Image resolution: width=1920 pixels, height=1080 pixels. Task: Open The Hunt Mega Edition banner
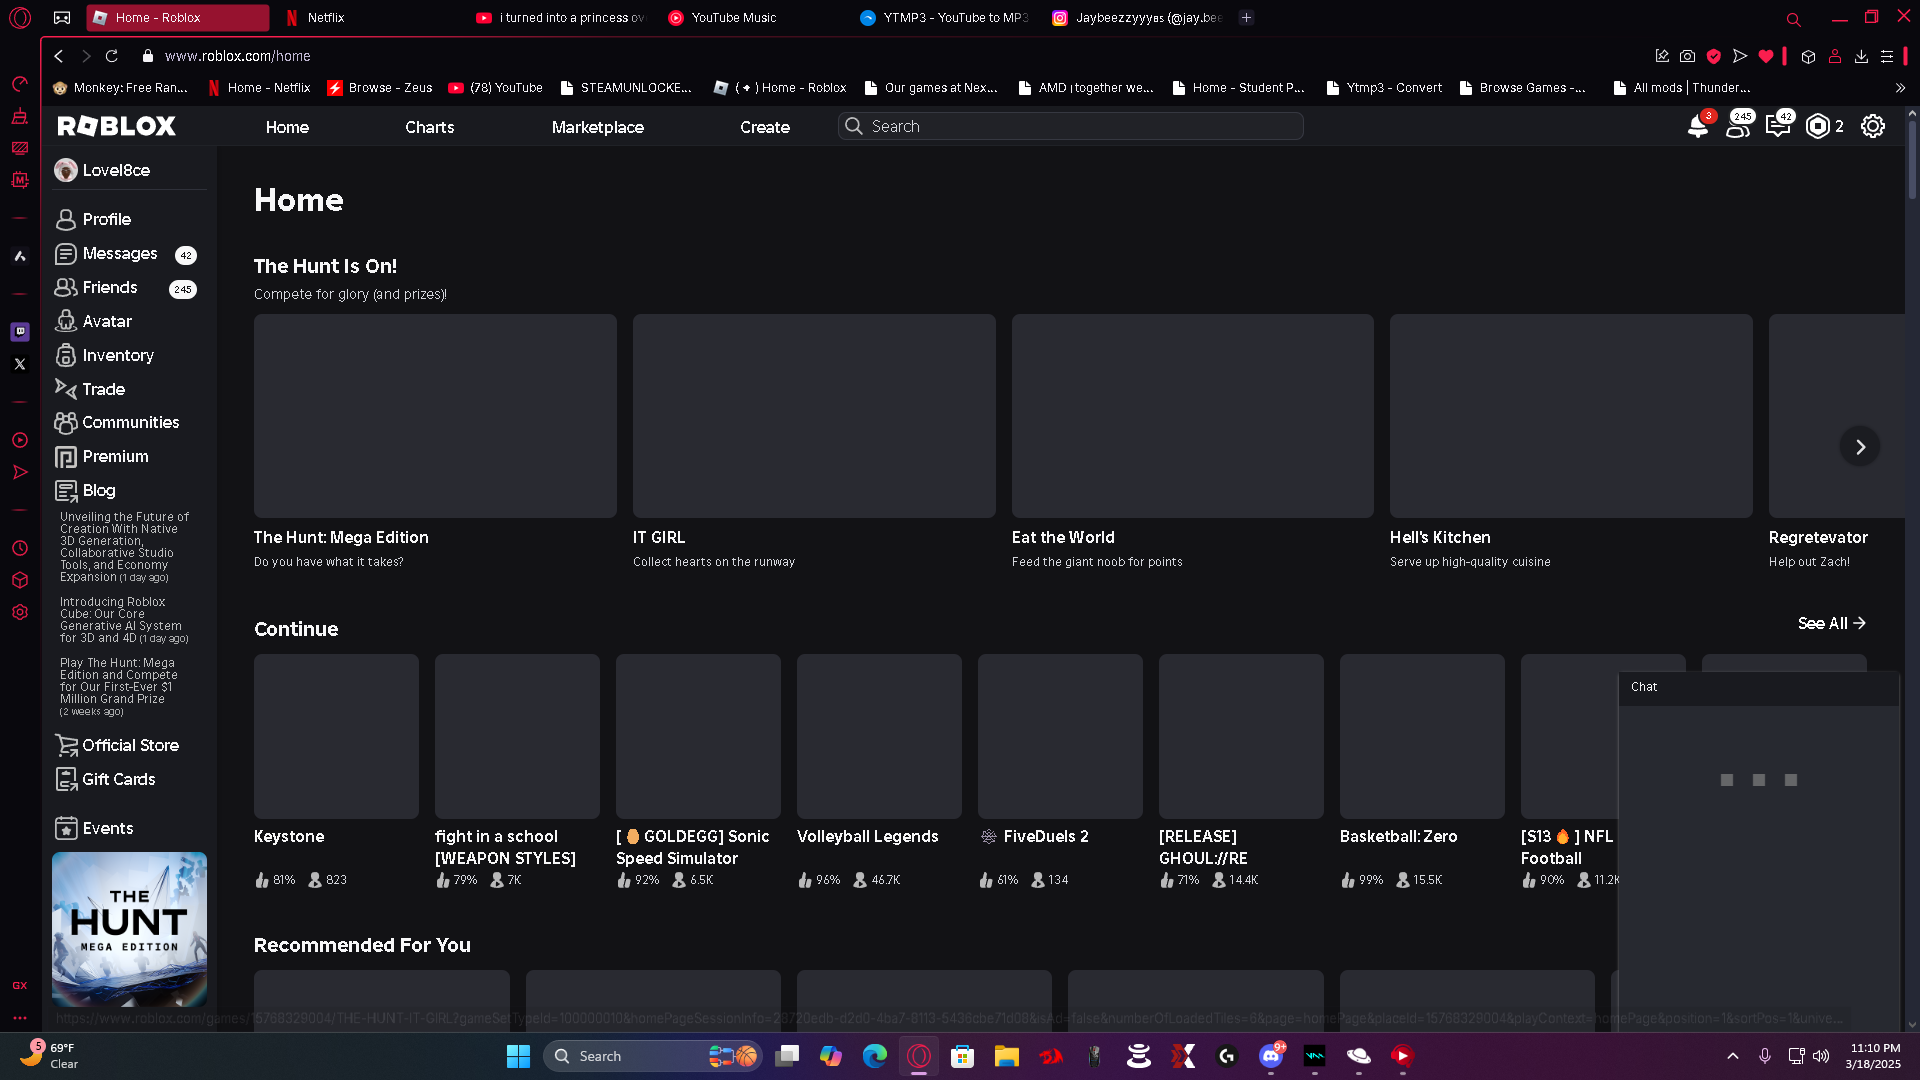pos(130,929)
